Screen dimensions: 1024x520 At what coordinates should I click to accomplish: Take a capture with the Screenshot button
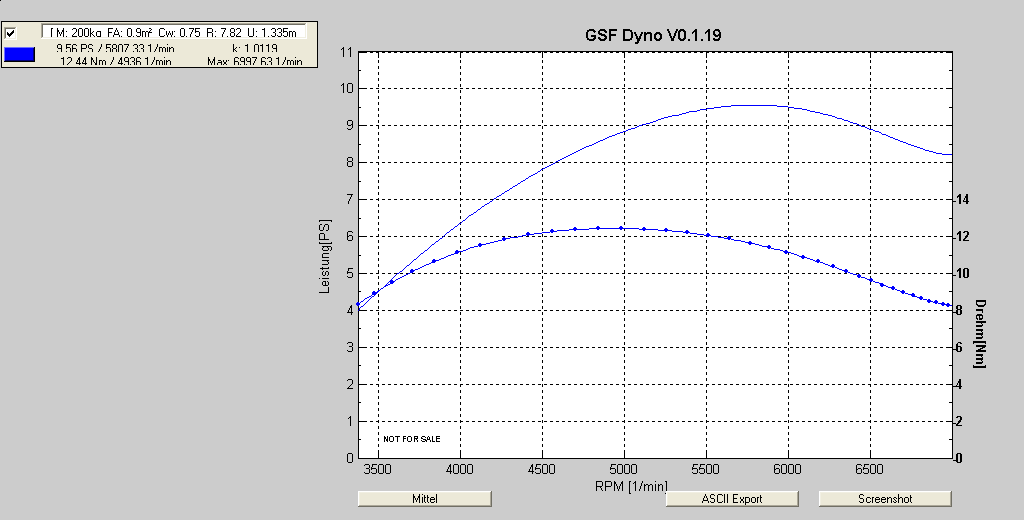(x=884, y=498)
